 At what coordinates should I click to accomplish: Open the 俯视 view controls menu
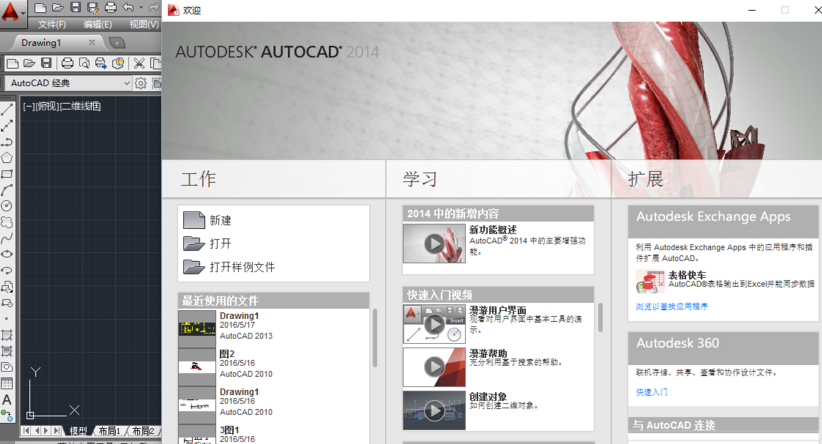46,106
